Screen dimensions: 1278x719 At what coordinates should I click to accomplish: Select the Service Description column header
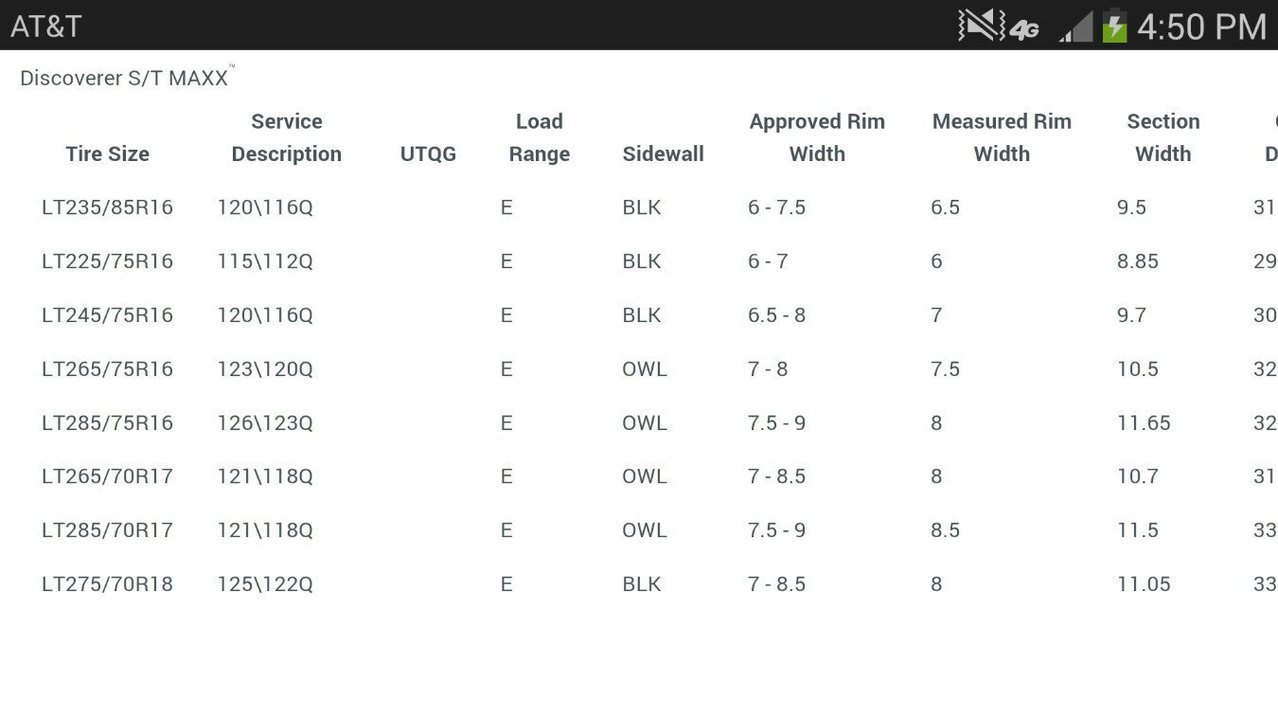(x=286, y=138)
